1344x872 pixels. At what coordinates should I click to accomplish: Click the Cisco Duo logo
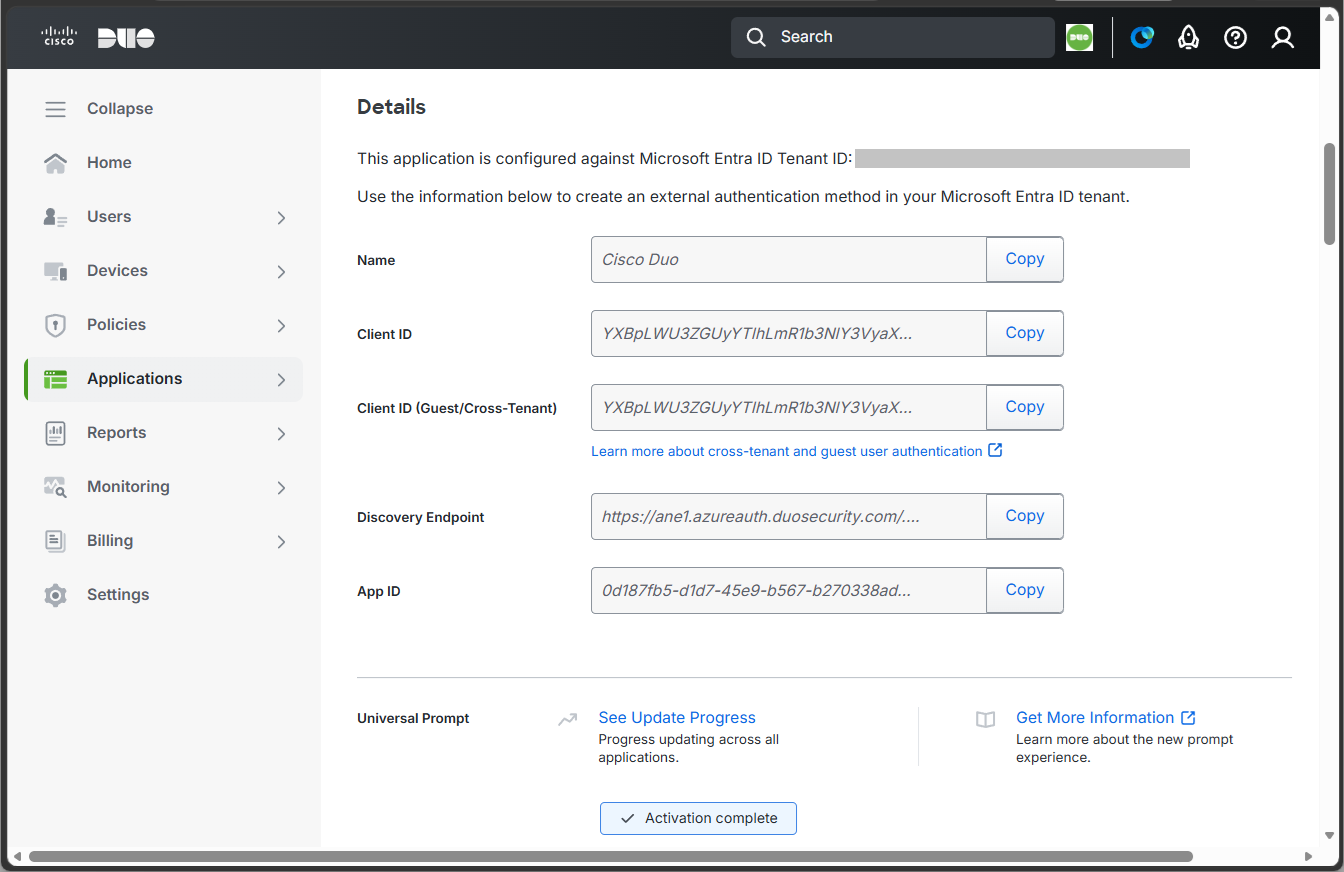click(x=97, y=38)
